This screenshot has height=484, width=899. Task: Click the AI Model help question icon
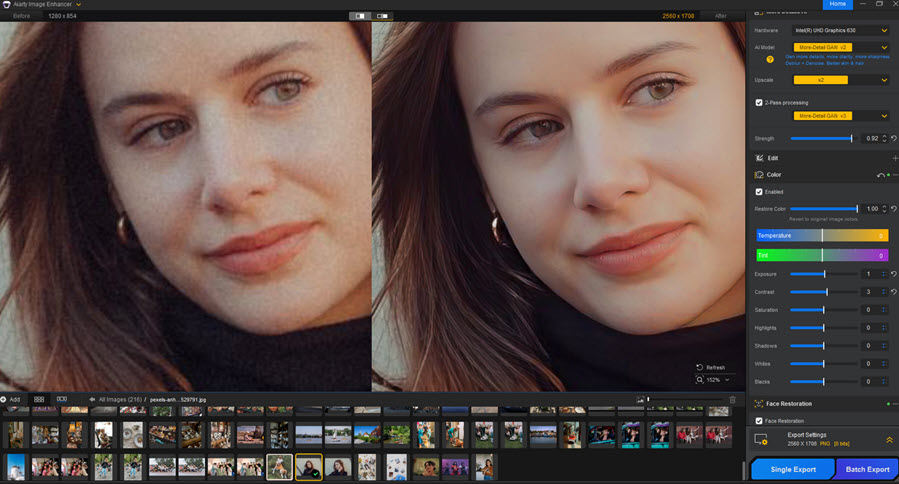point(770,60)
